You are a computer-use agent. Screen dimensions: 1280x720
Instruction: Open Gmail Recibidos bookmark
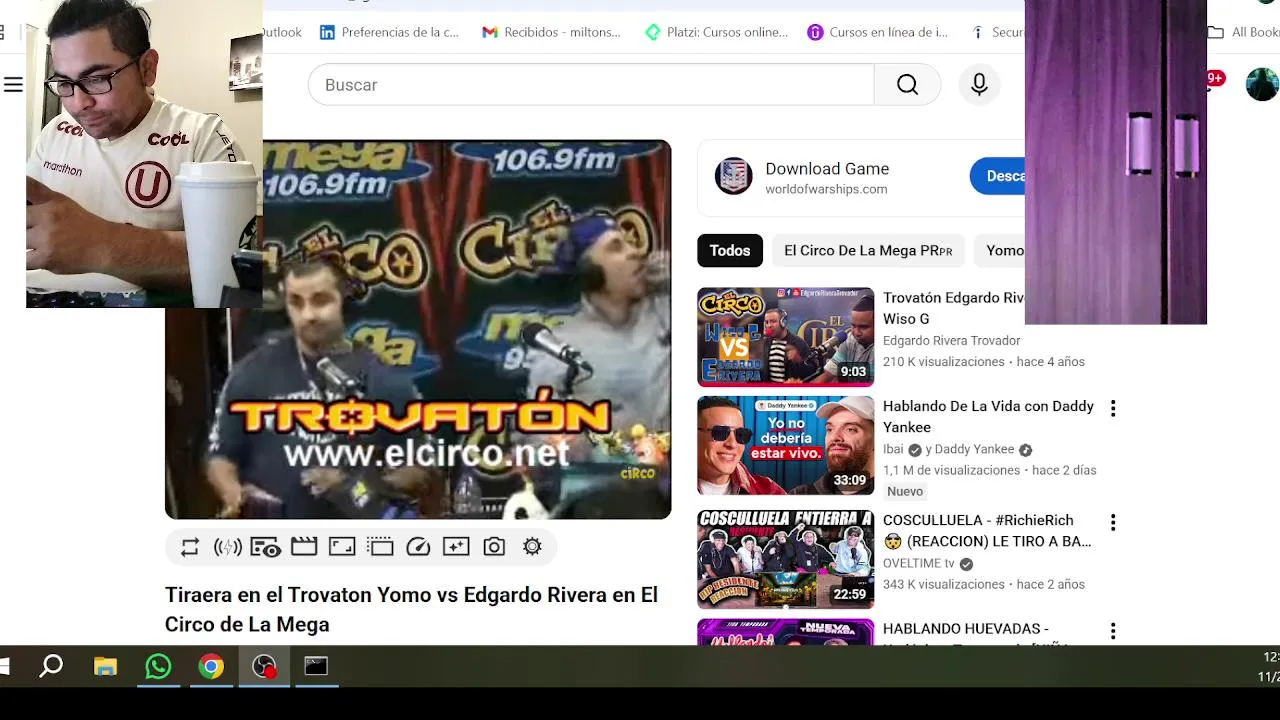(x=551, y=32)
